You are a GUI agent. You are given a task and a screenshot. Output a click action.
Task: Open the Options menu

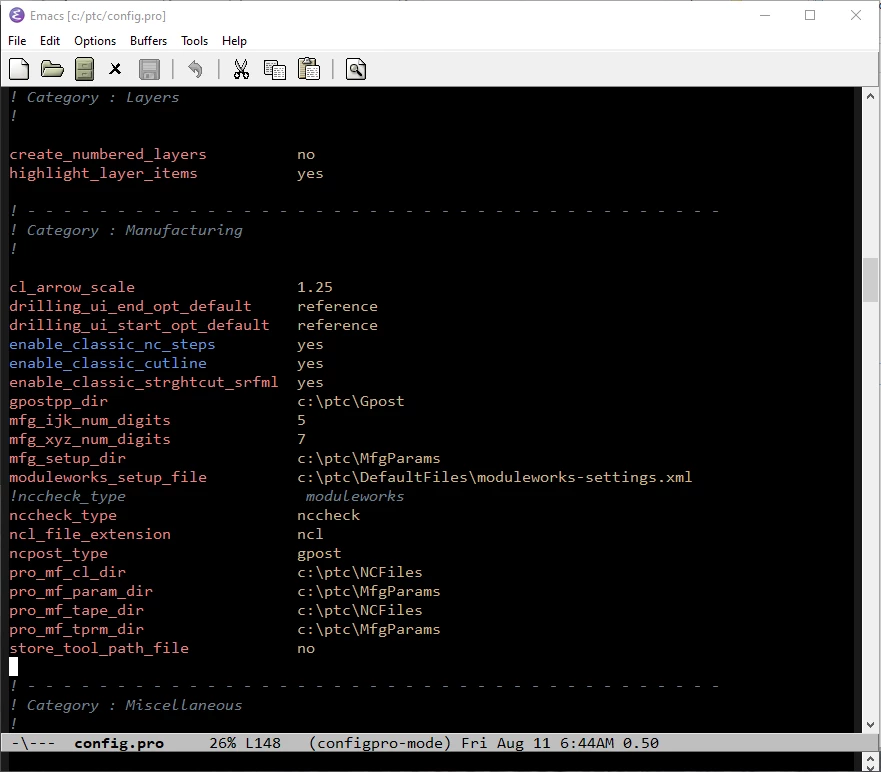94,41
